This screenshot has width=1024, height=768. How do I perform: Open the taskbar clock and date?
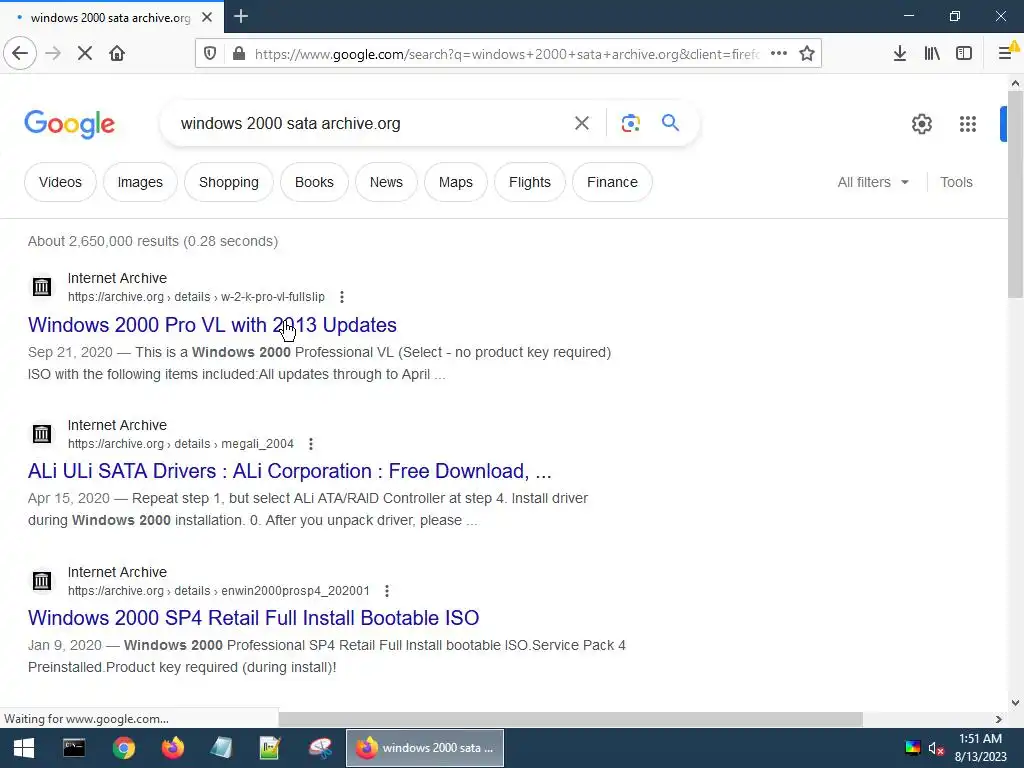tap(980, 748)
